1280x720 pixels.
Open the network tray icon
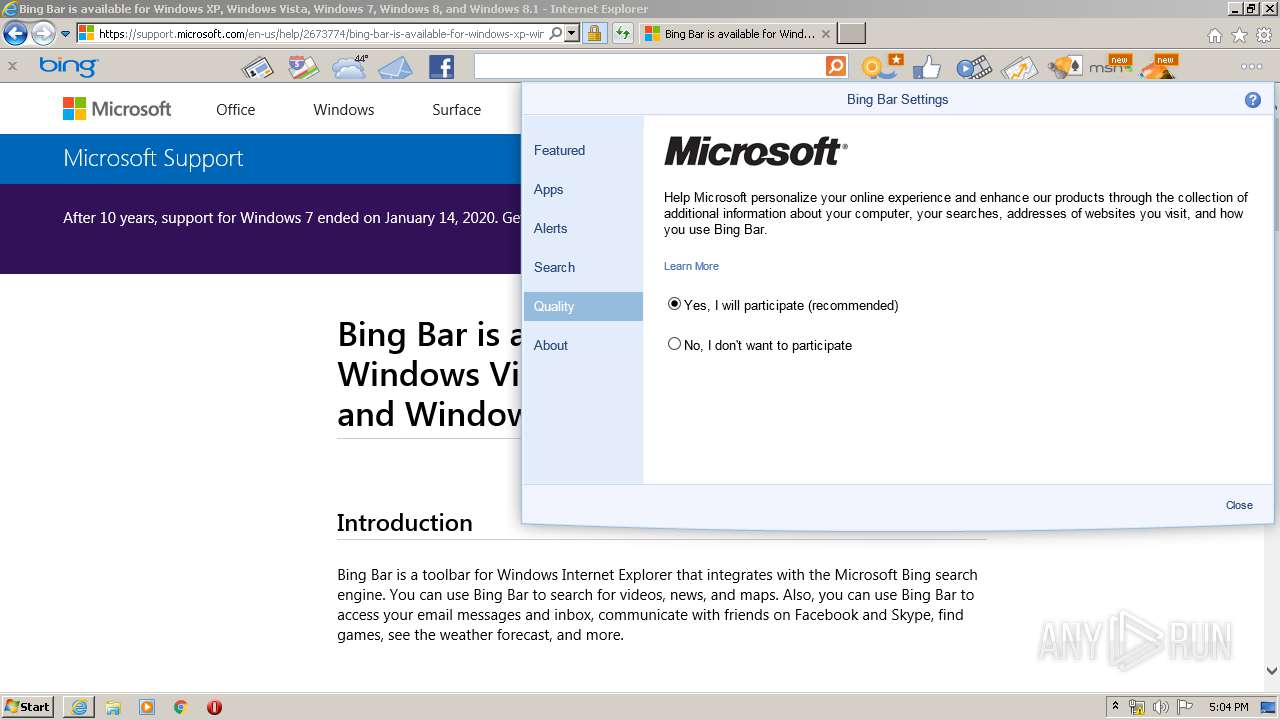point(1137,707)
